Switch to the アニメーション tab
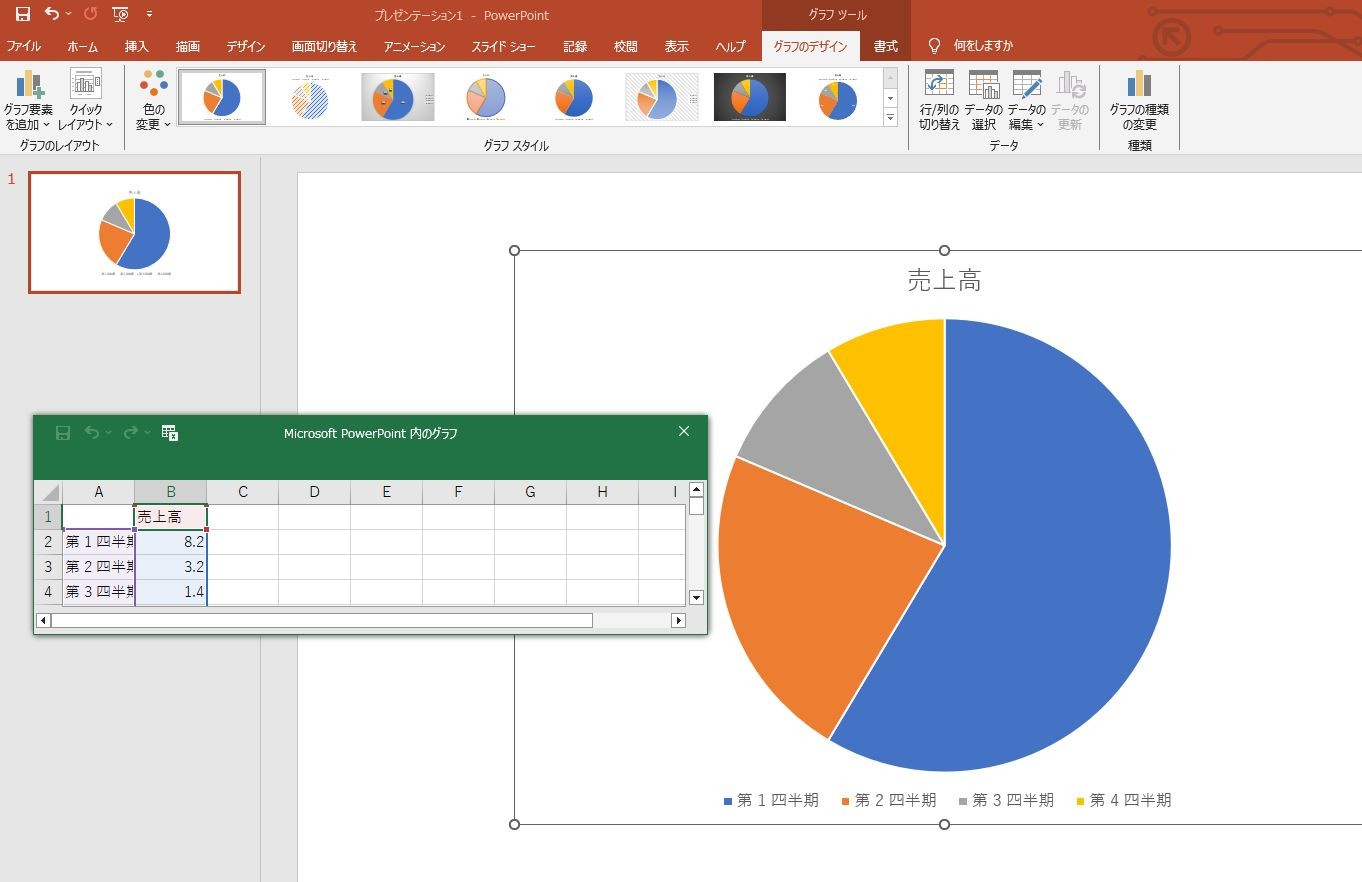Viewport: 1362px width, 882px height. pyautogui.click(x=414, y=46)
